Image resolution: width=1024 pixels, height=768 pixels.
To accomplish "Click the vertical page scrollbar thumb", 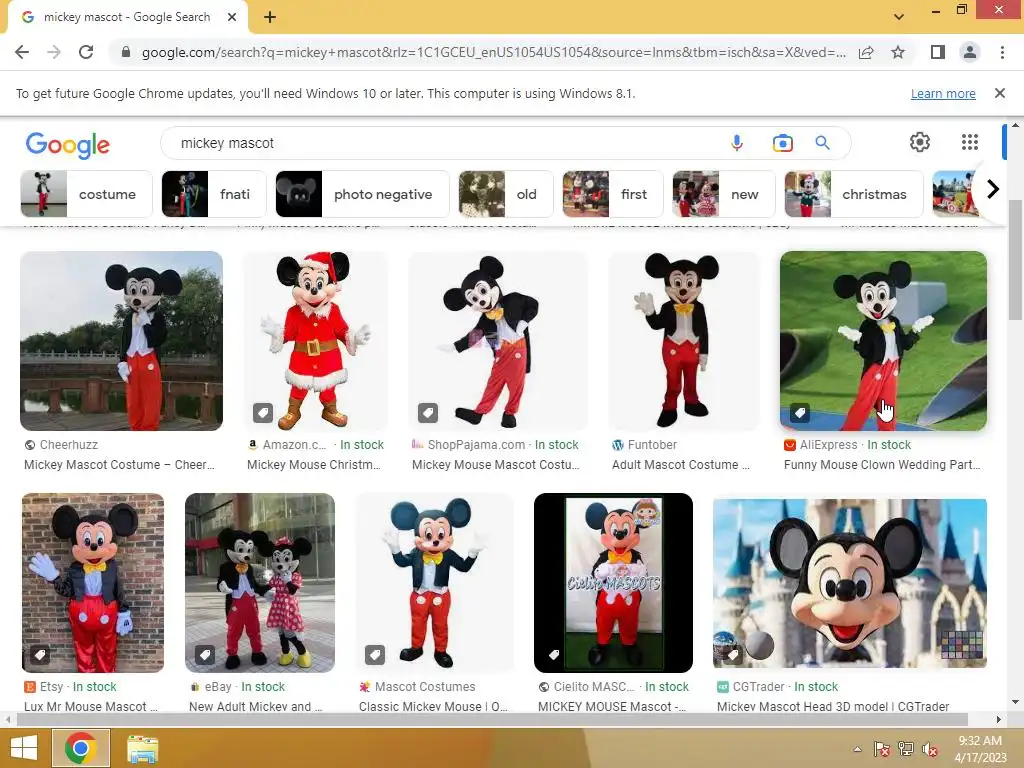I will tap(1015, 259).
